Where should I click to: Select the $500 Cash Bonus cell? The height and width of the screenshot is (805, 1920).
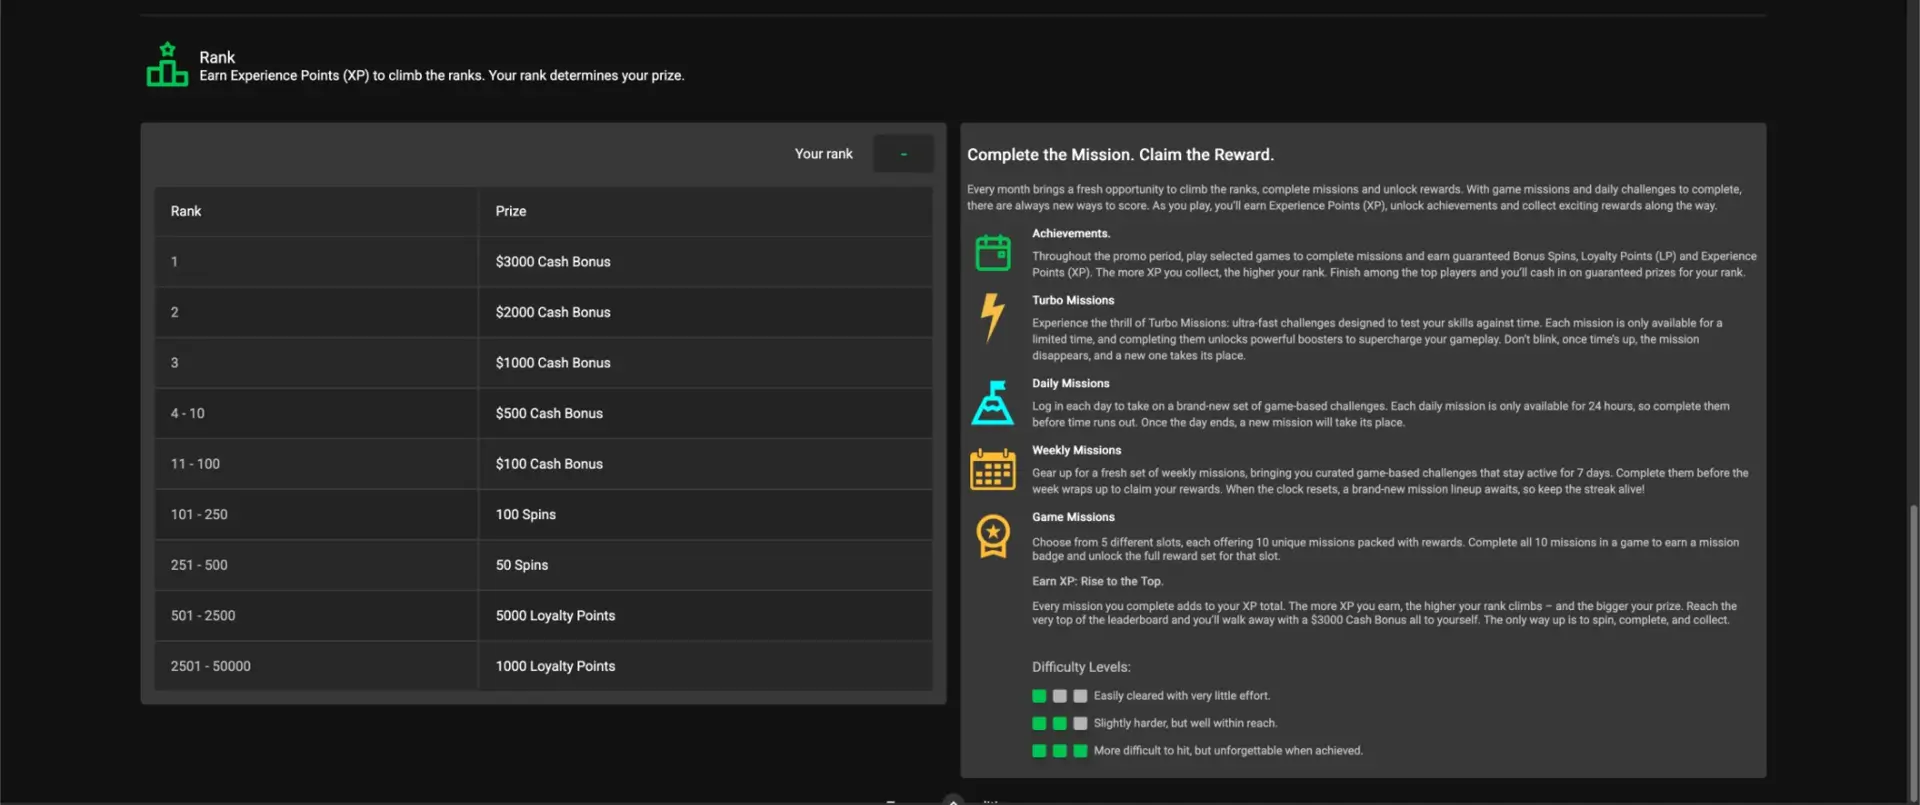coord(705,413)
